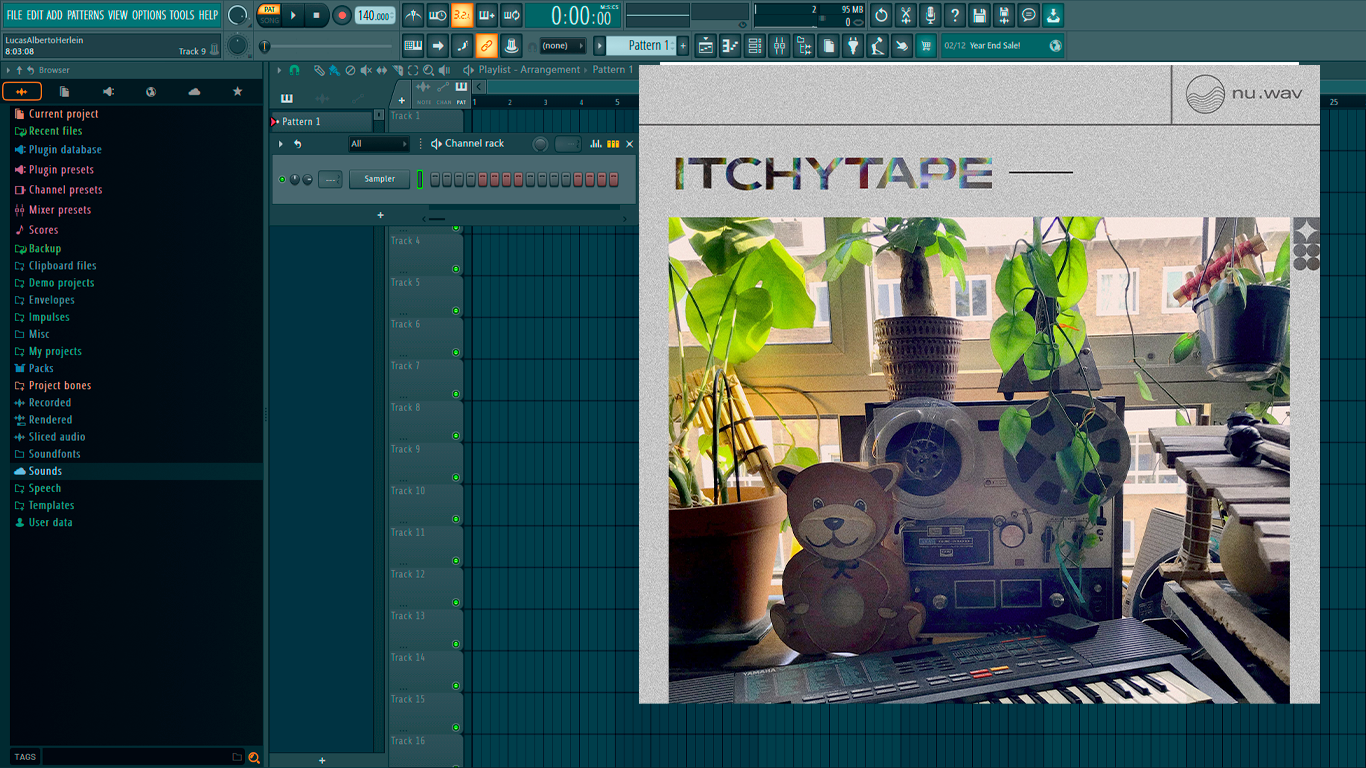Screen dimensions: 1366x768
Task: Toggle Channel rack step/piano roll view icon
Action: click(x=613, y=144)
